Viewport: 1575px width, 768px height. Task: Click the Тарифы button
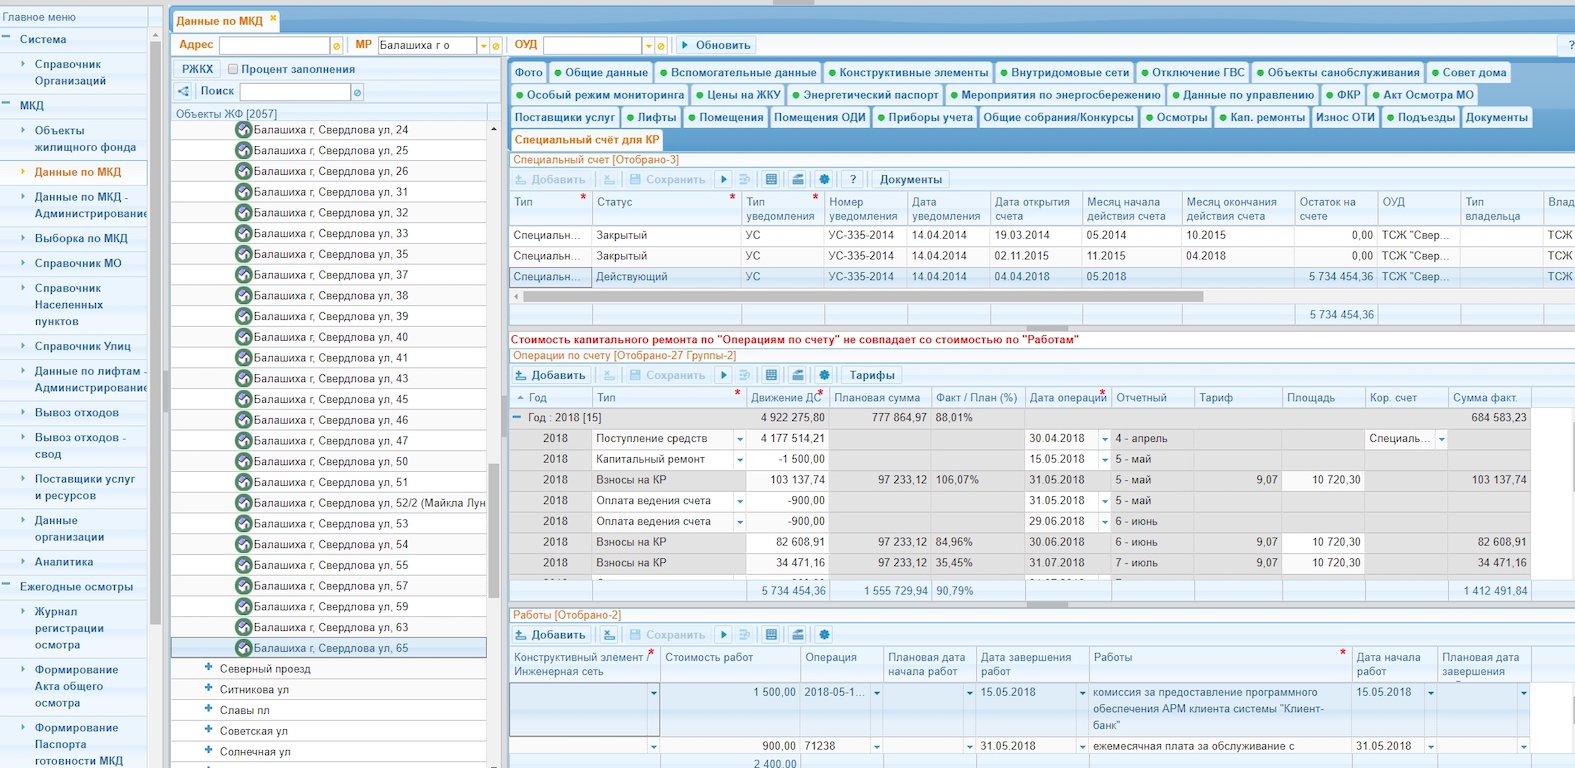pyautogui.click(x=872, y=376)
